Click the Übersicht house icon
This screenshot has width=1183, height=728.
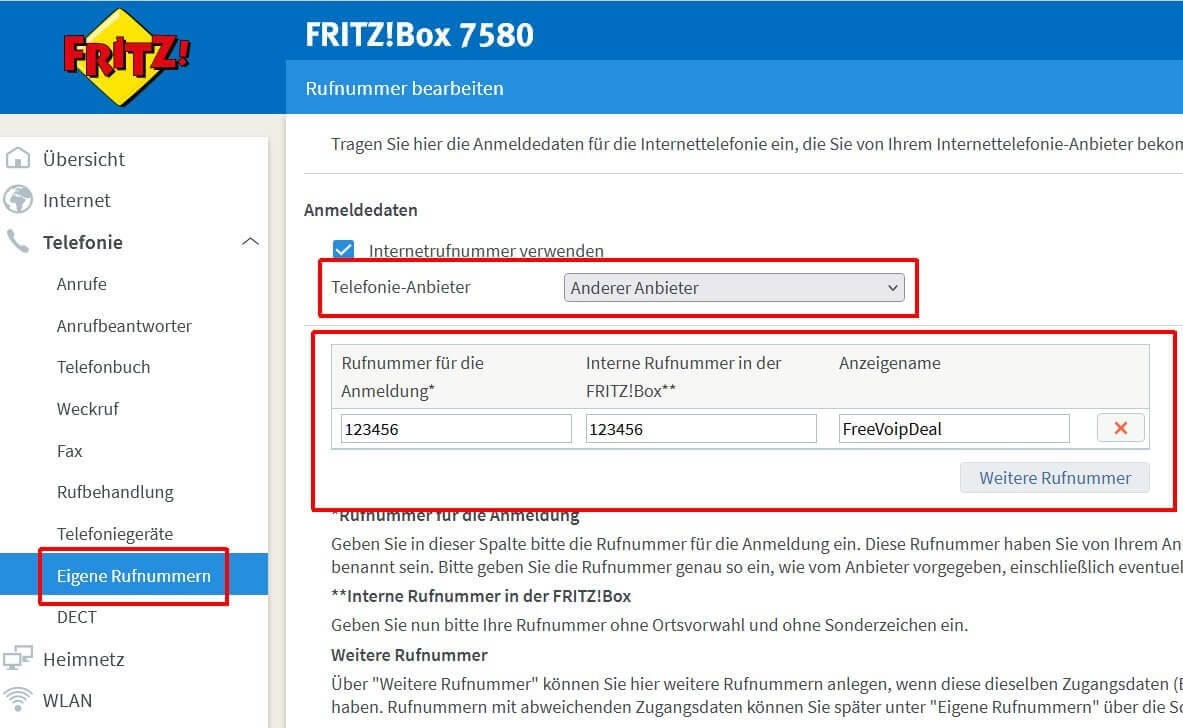tap(18, 158)
